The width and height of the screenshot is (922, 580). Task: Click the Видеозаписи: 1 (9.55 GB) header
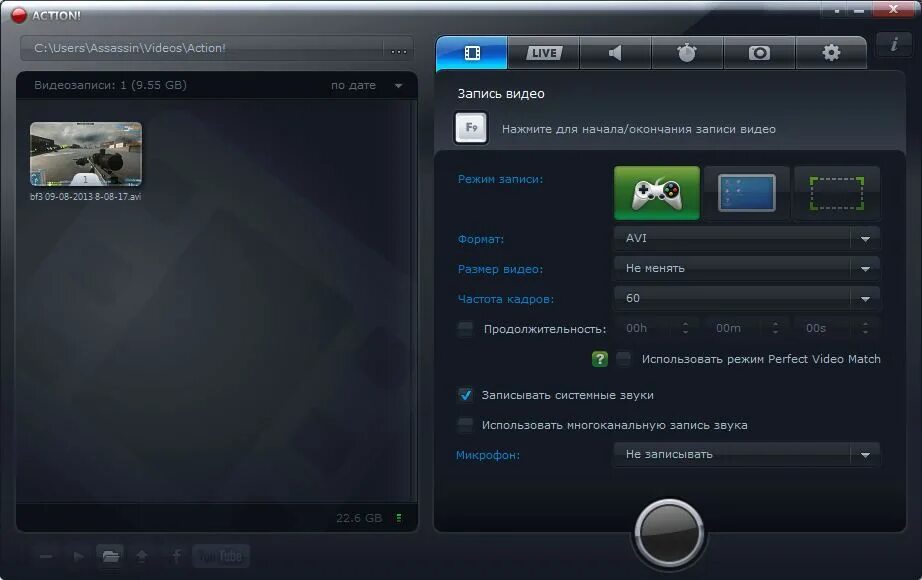[111, 85]
